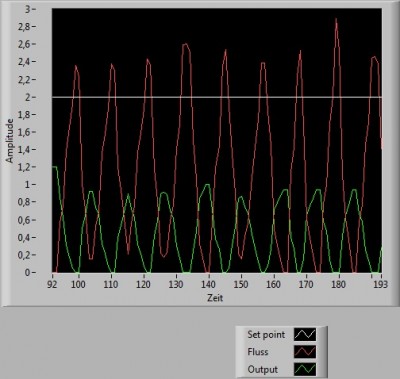This screenshot has width=400, height=379.
Task: Click the y-axis tick label 0,6
Action: click(24, 220)
